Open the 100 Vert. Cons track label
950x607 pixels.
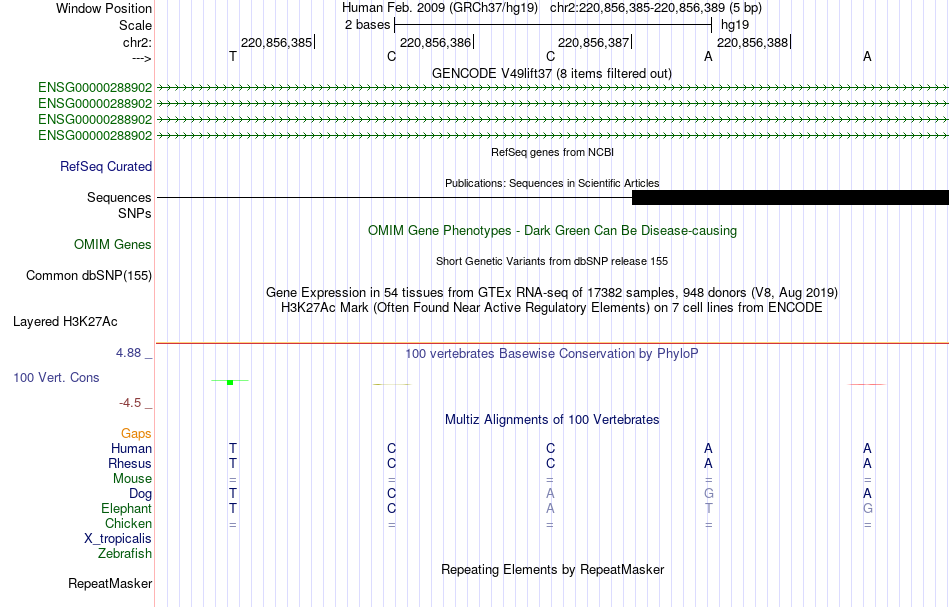(56, 377)
